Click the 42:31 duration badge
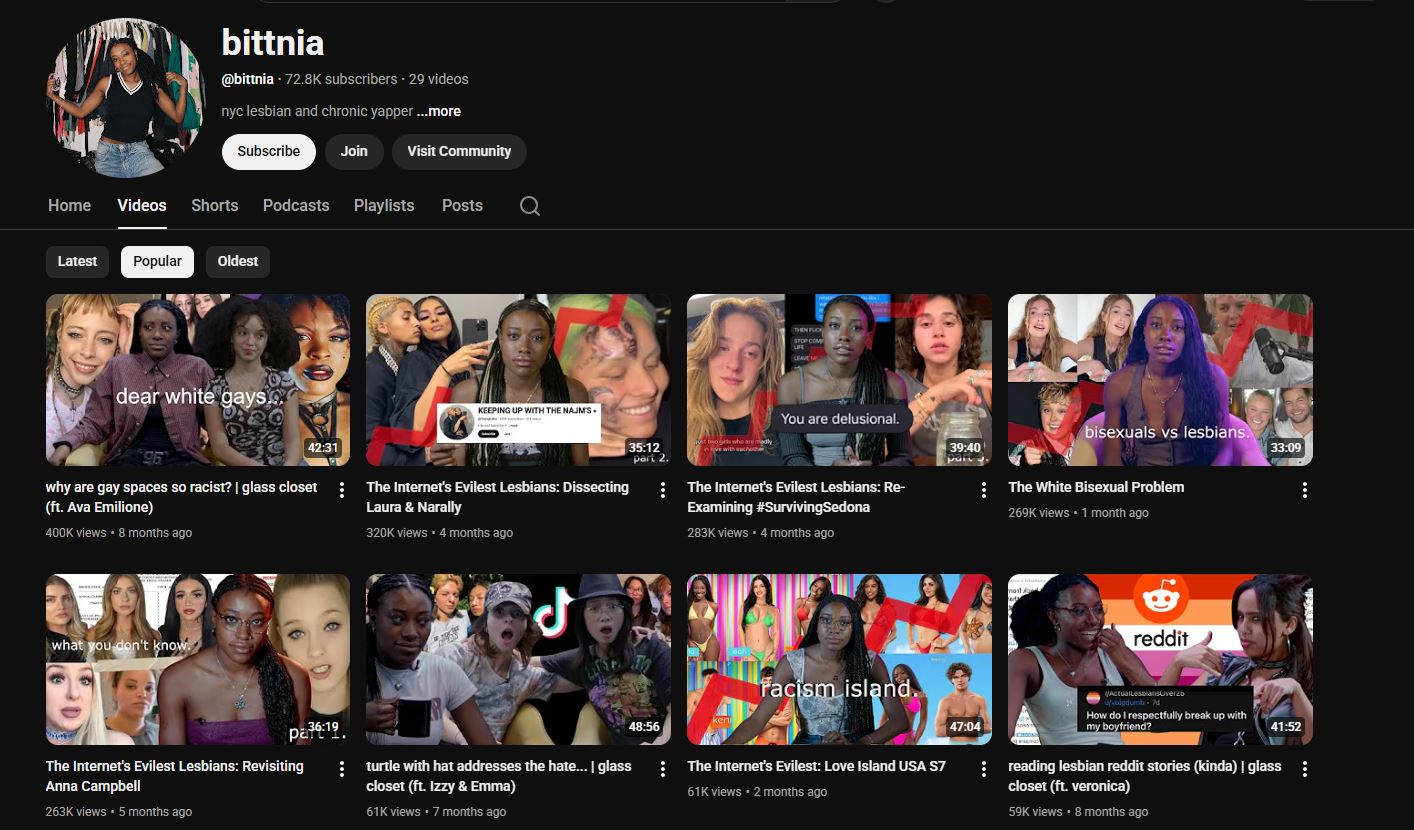This screenshot has height=830, width=1414. pyautogui.click(x=323, y=448)
